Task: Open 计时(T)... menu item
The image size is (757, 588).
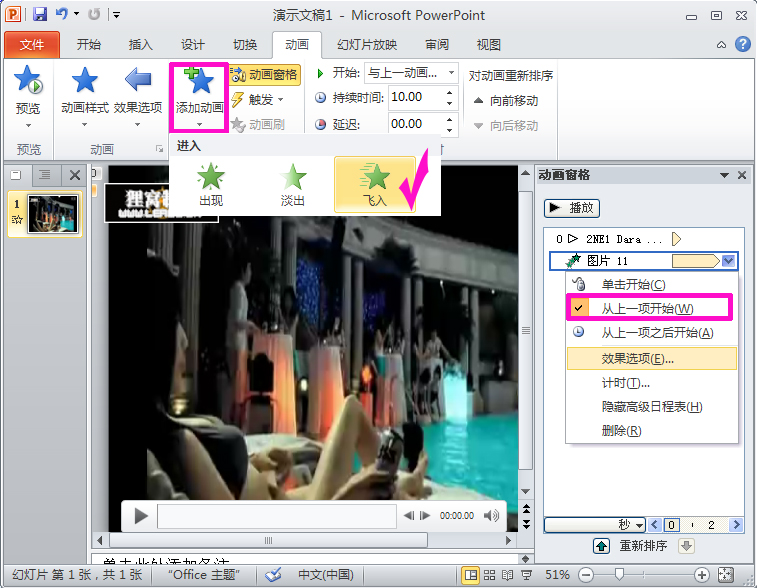Action: tap(652, 383)
